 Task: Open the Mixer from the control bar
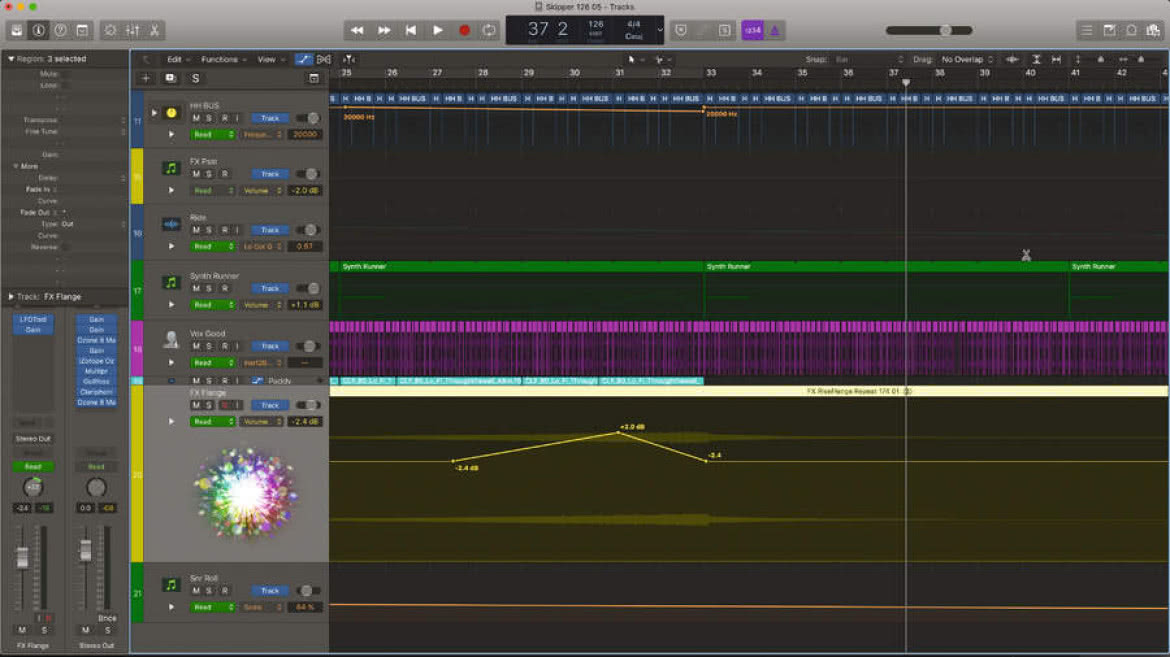(x=133, y=31)
